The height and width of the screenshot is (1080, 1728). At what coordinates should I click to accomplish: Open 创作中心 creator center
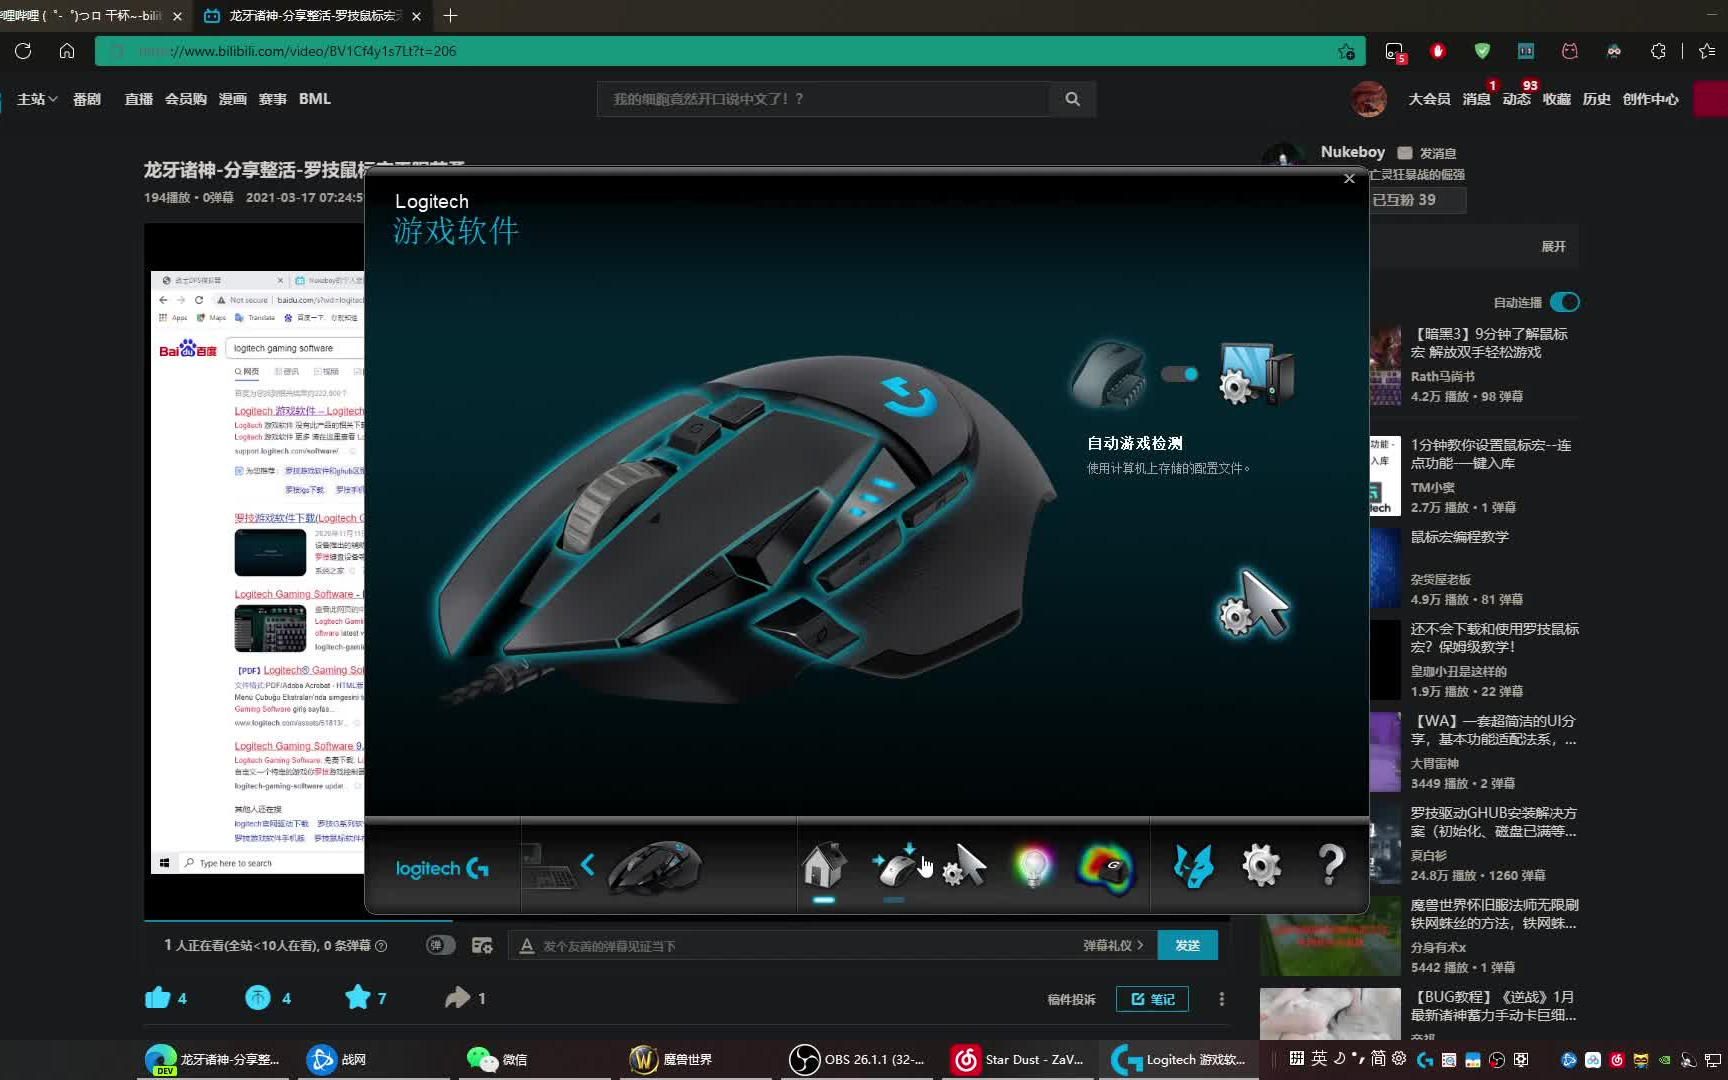click(1650, 99)
